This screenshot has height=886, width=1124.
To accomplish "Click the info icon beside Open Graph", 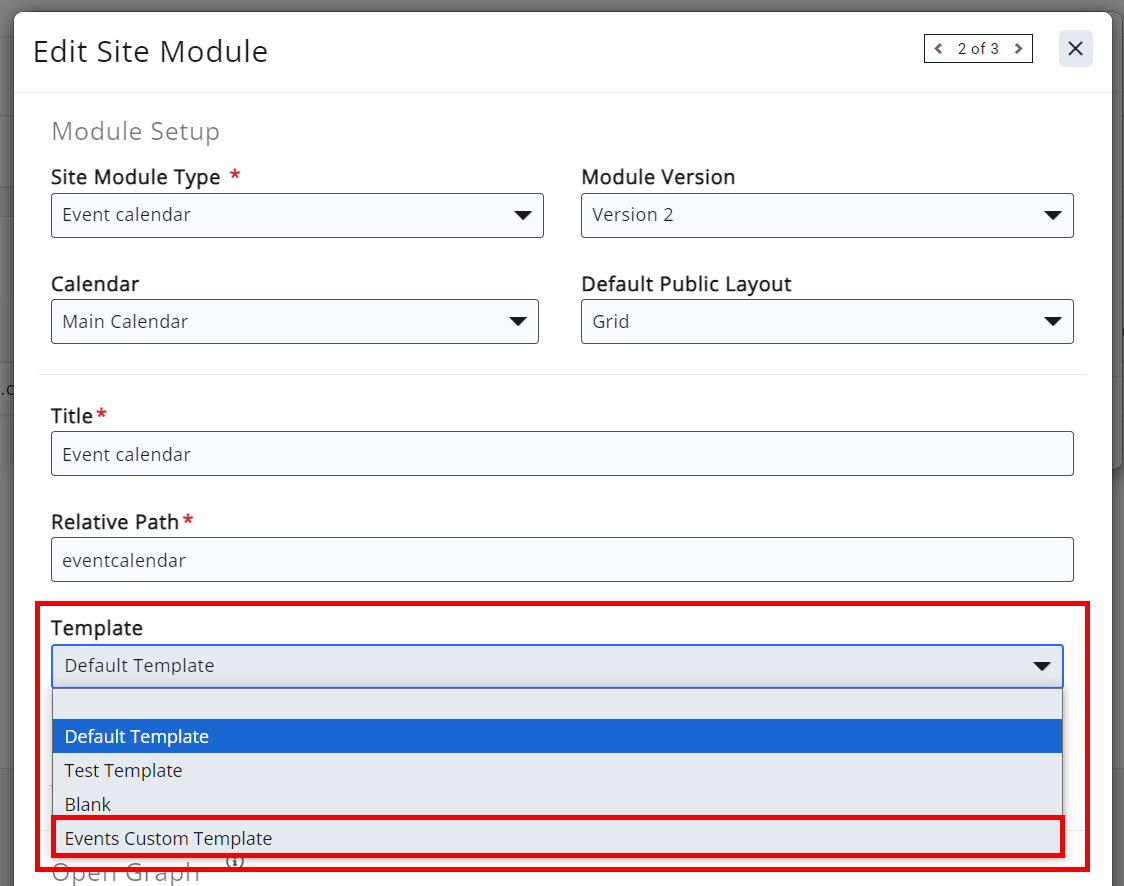I will coord(235,860).
